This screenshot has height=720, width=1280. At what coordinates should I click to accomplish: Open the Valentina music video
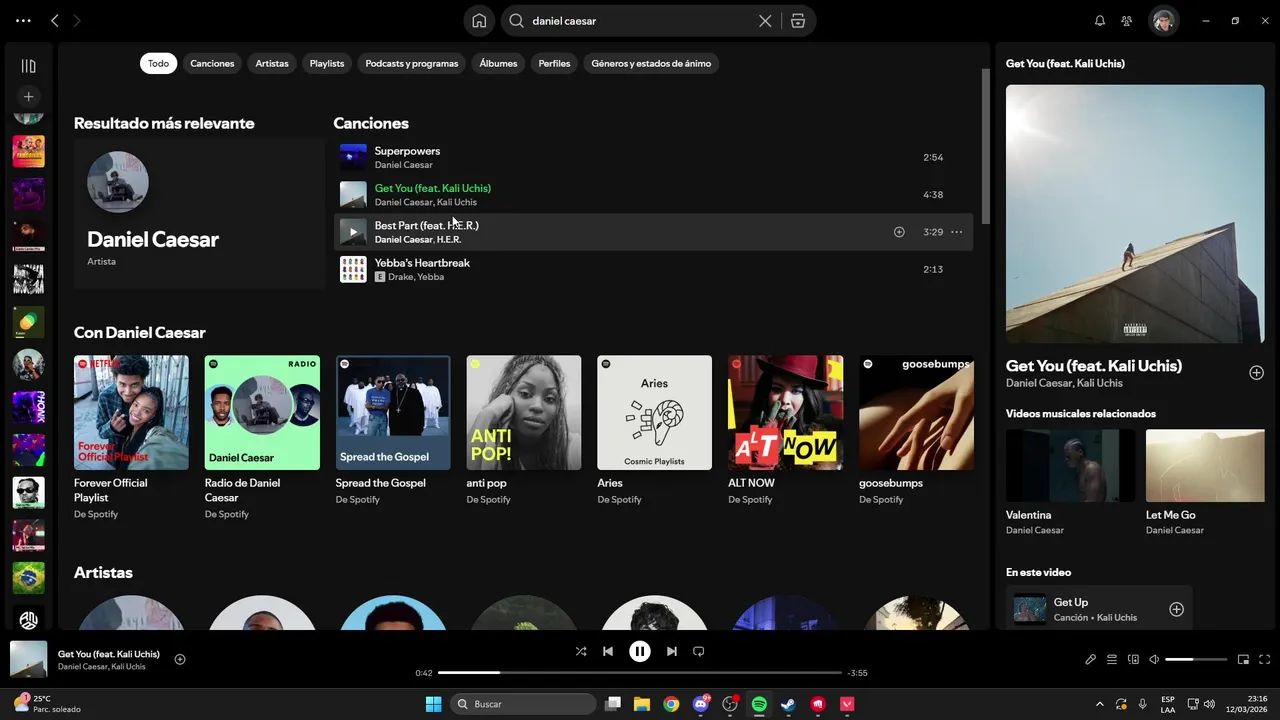coord(1070,482)
